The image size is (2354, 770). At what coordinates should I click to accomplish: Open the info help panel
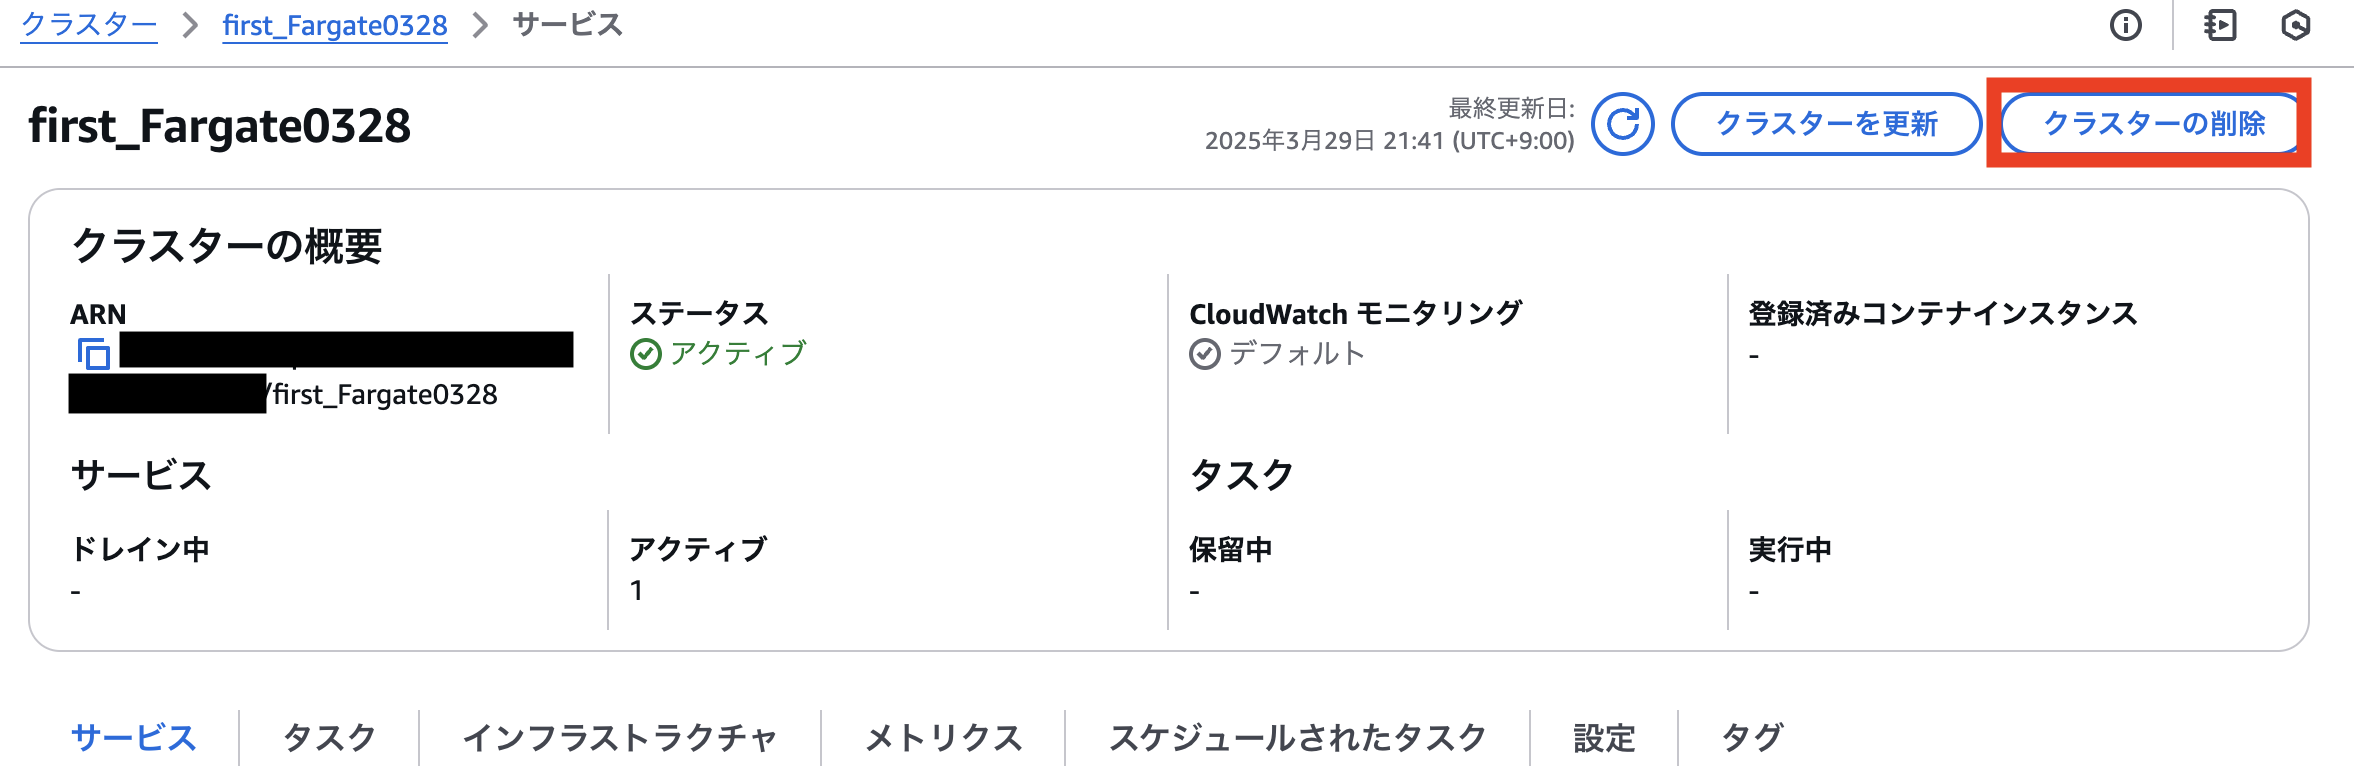[2125, 25]
